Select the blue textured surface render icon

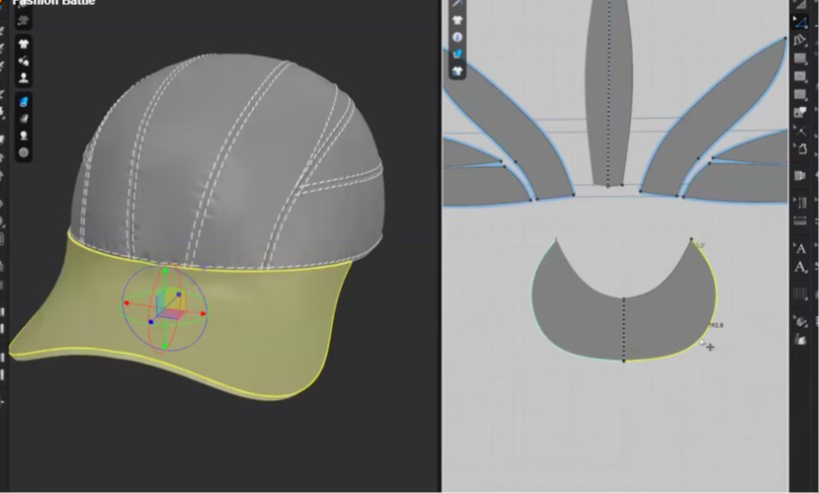point(24,102)
